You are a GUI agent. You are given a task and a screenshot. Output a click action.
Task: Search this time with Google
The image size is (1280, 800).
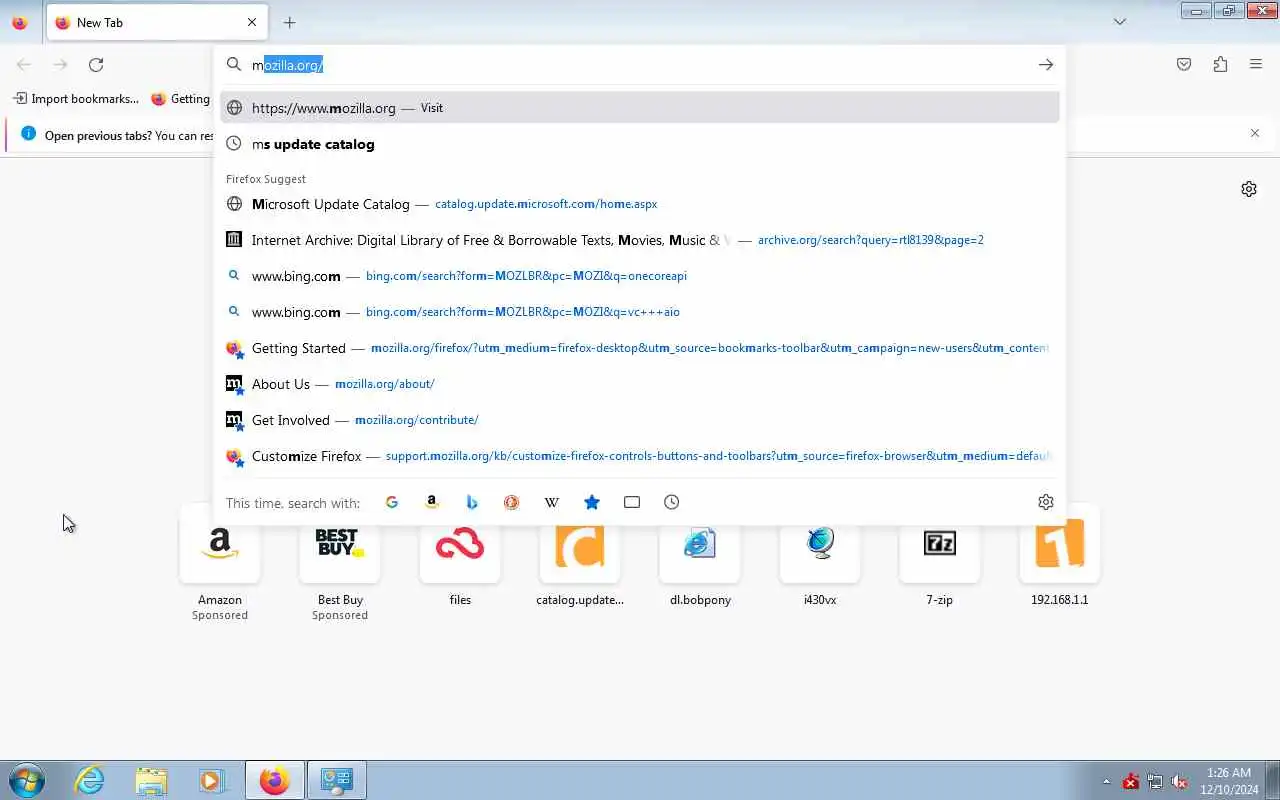[392, 502]
